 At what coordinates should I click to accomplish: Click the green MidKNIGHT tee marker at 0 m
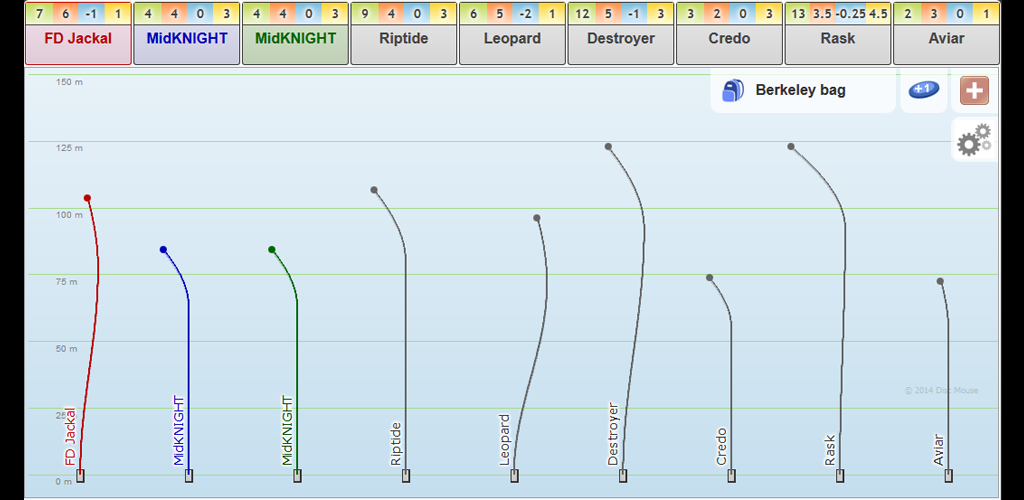(x=297, y=476)
